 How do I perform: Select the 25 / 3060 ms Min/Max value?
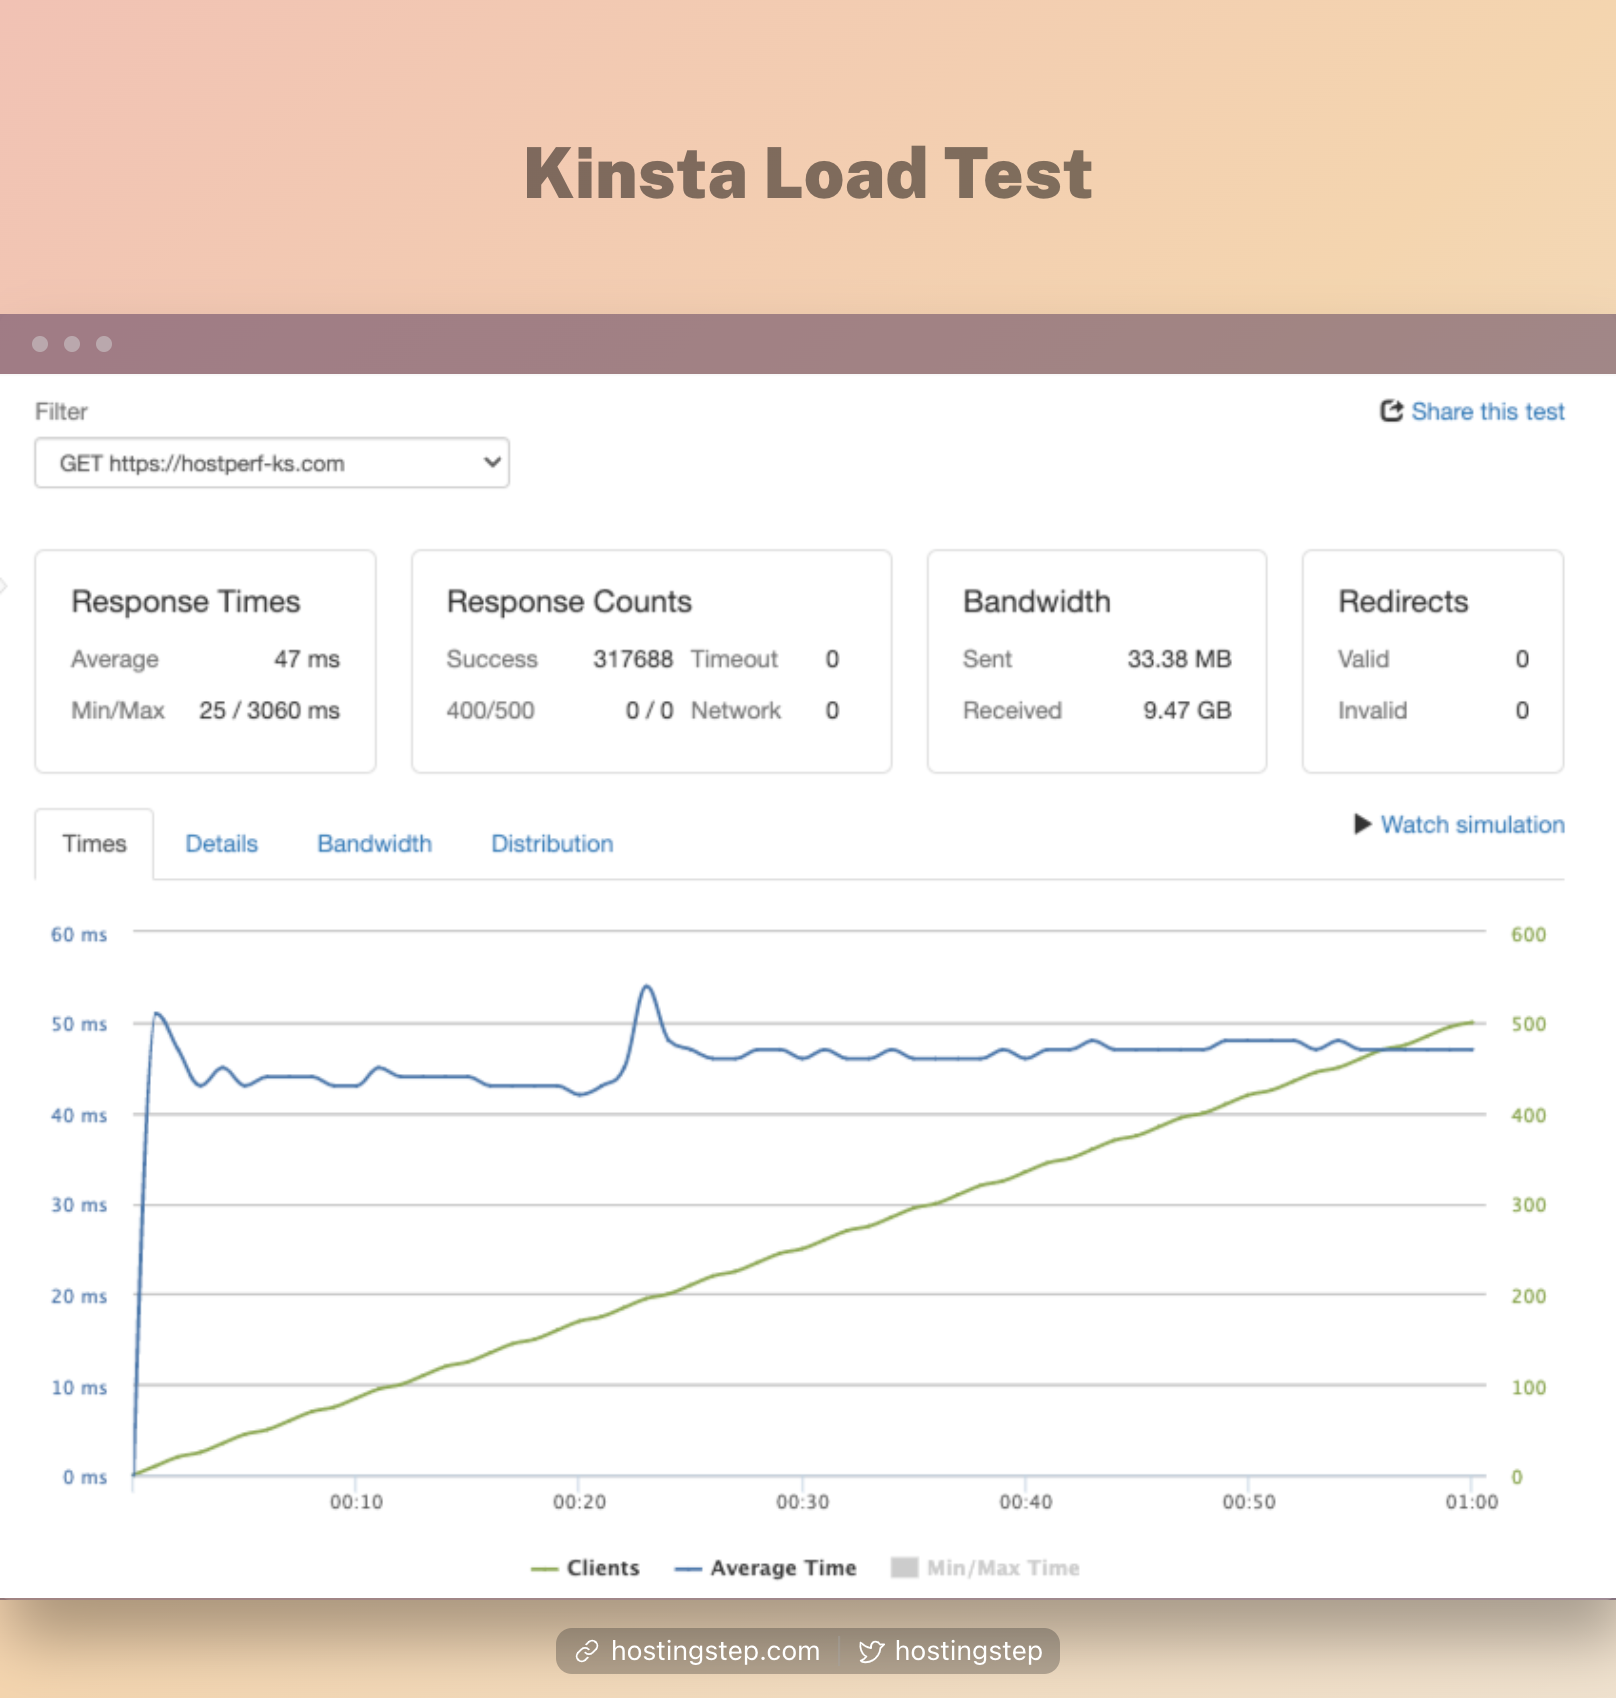pyautogui.click(x=269, y=710)
